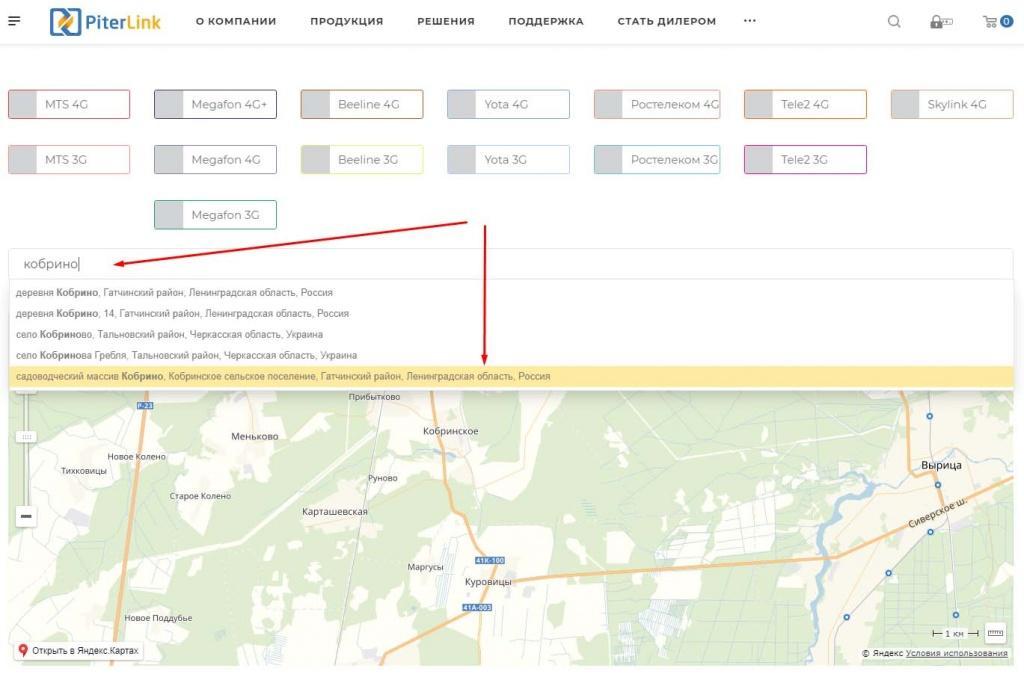This screenshot has height=674, width=1024.
Task: Click Куровицы label on map
Action: 488,582
